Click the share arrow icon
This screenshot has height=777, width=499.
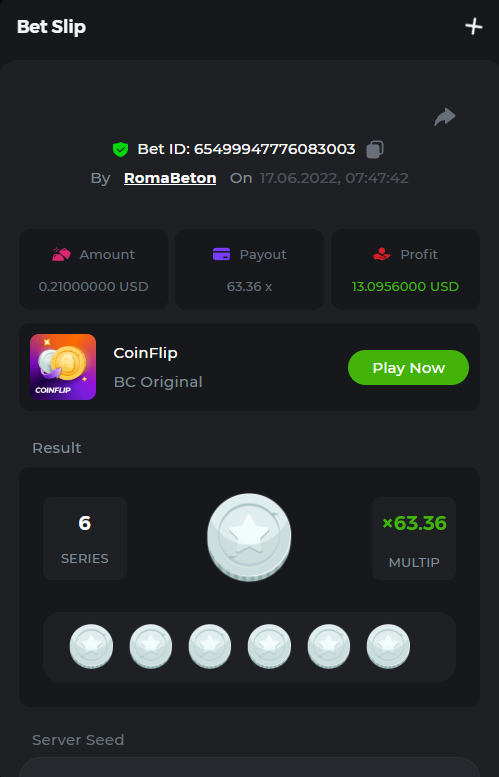tap(444, 117)
